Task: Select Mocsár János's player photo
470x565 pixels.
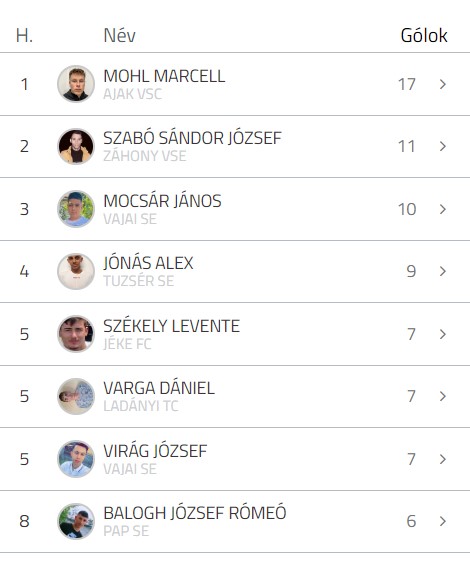Action: click(x=76, y=209)
